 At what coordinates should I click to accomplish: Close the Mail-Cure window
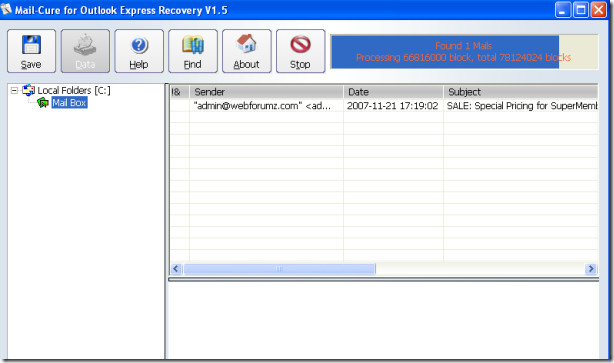pos(599,10)
